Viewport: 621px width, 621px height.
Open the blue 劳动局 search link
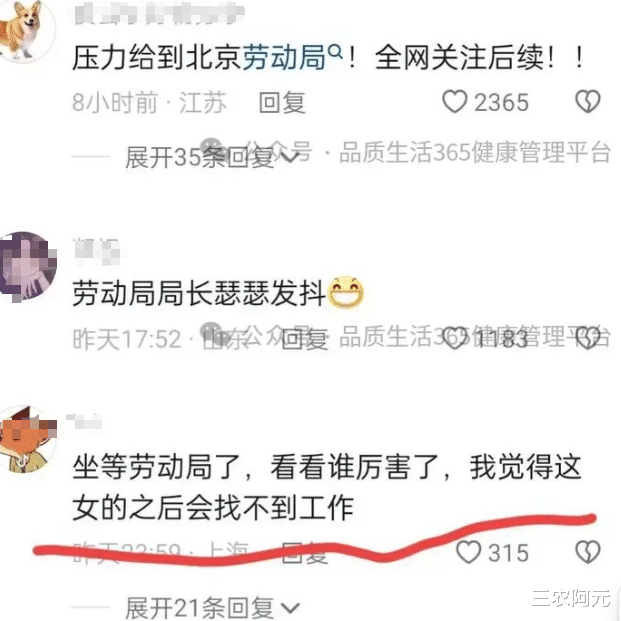click(284, 57)
